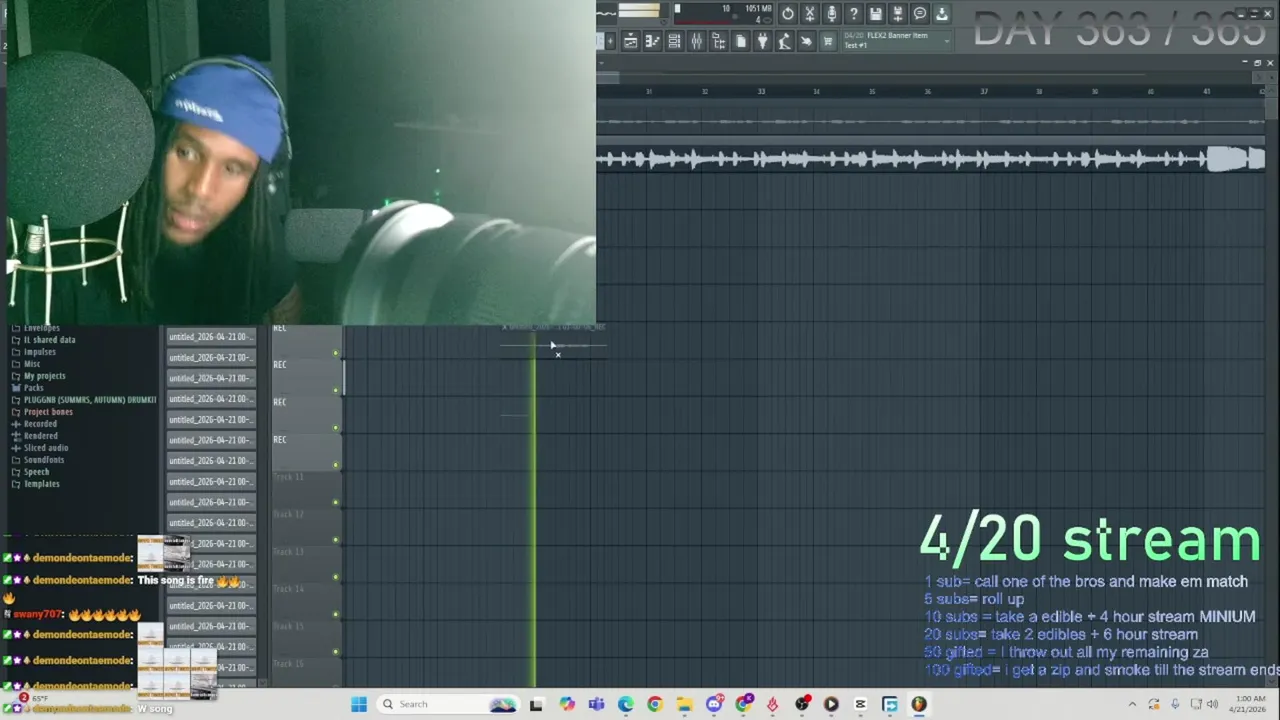Select the Track 11 header label
The width and height of the screenshot is (1280, 720).
[288, 478]
